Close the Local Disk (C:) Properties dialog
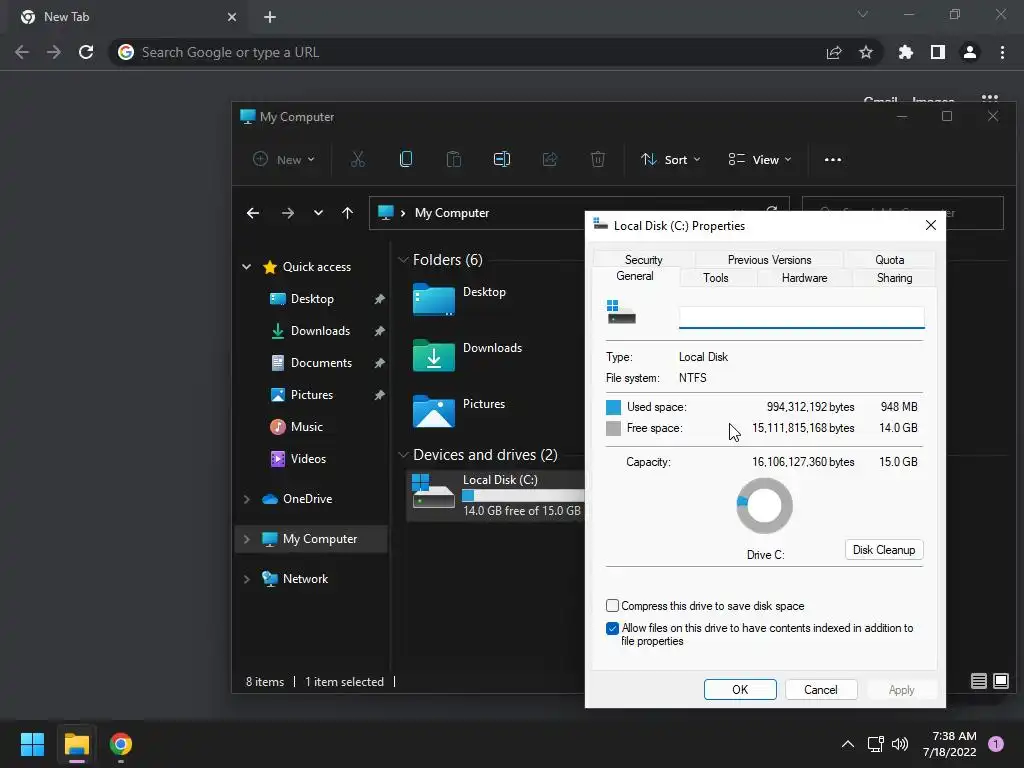This screenshot has width=1024, height=768. click(931, 225)
